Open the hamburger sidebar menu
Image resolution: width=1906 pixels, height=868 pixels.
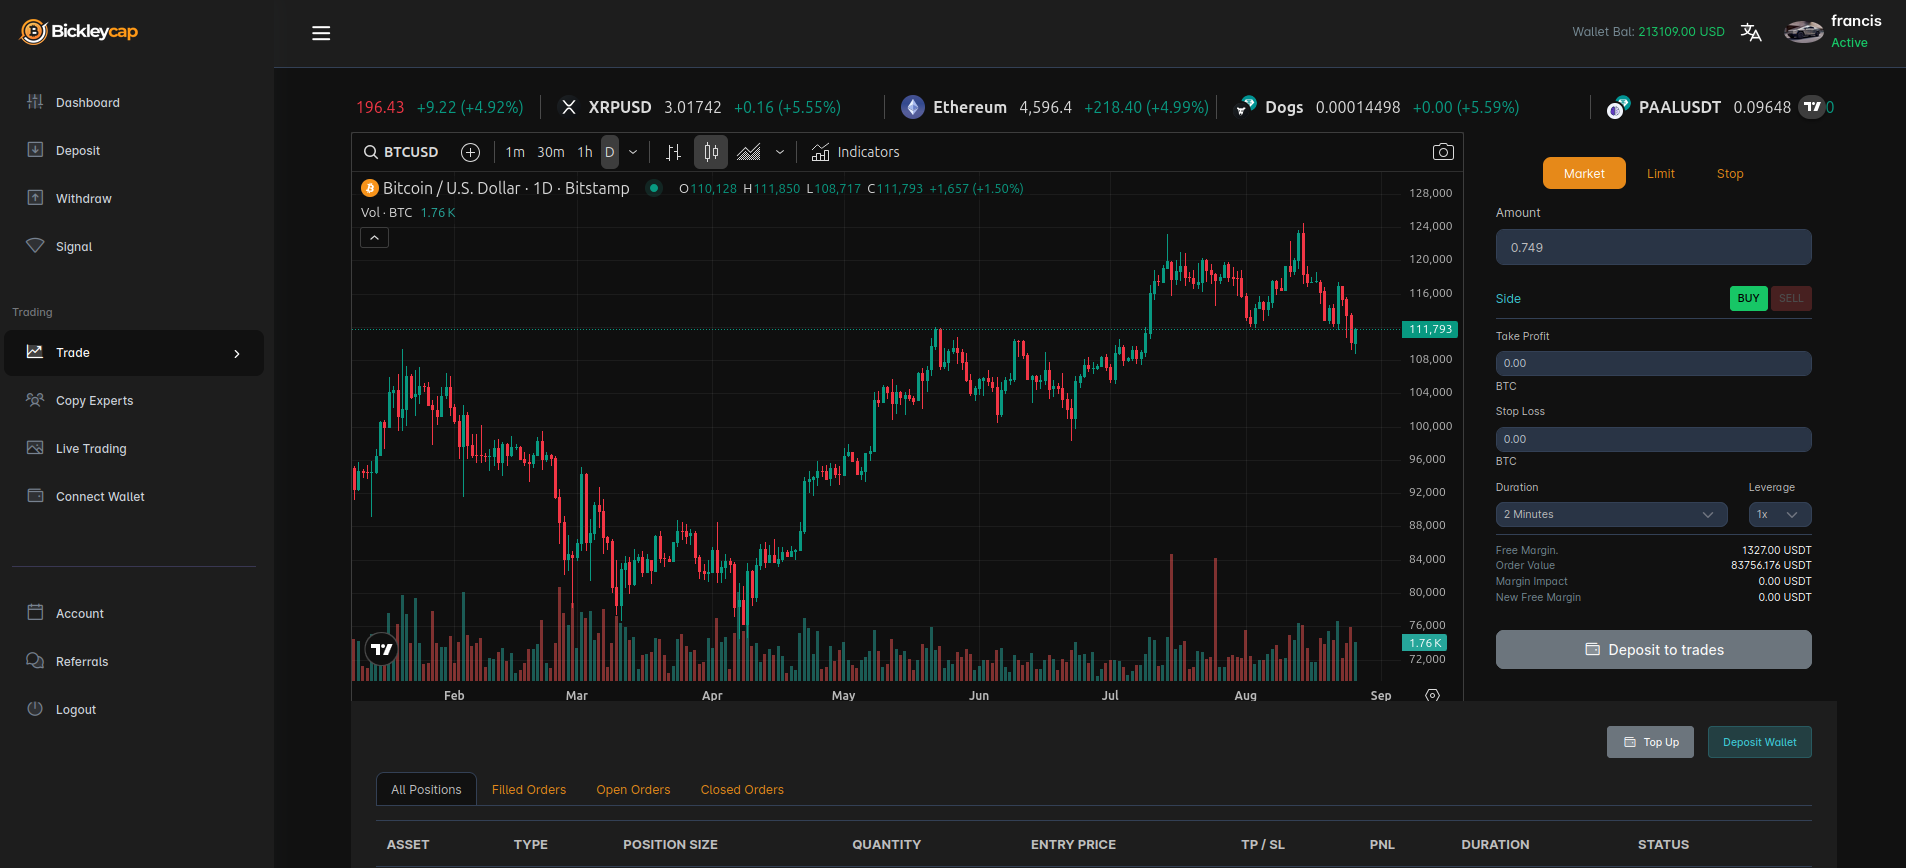tap(321, 33)
